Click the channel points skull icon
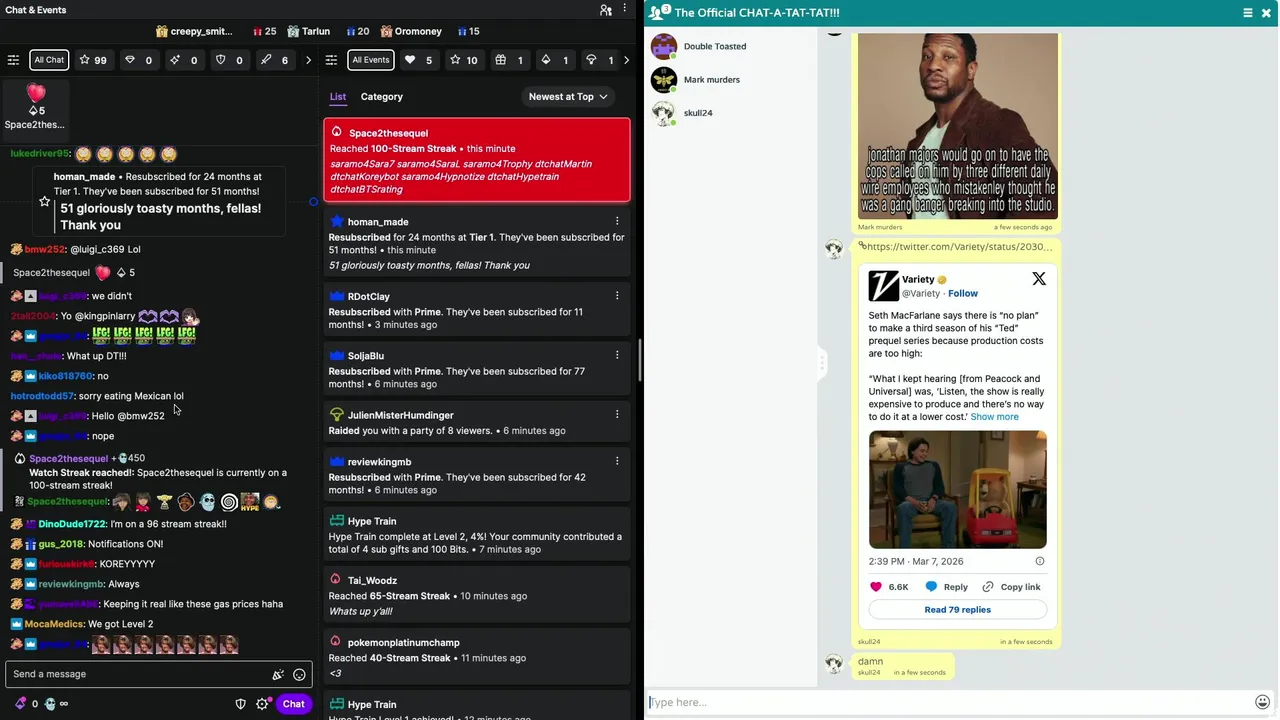The width and height of the screenshot is (1280, 720). (50, 704)
